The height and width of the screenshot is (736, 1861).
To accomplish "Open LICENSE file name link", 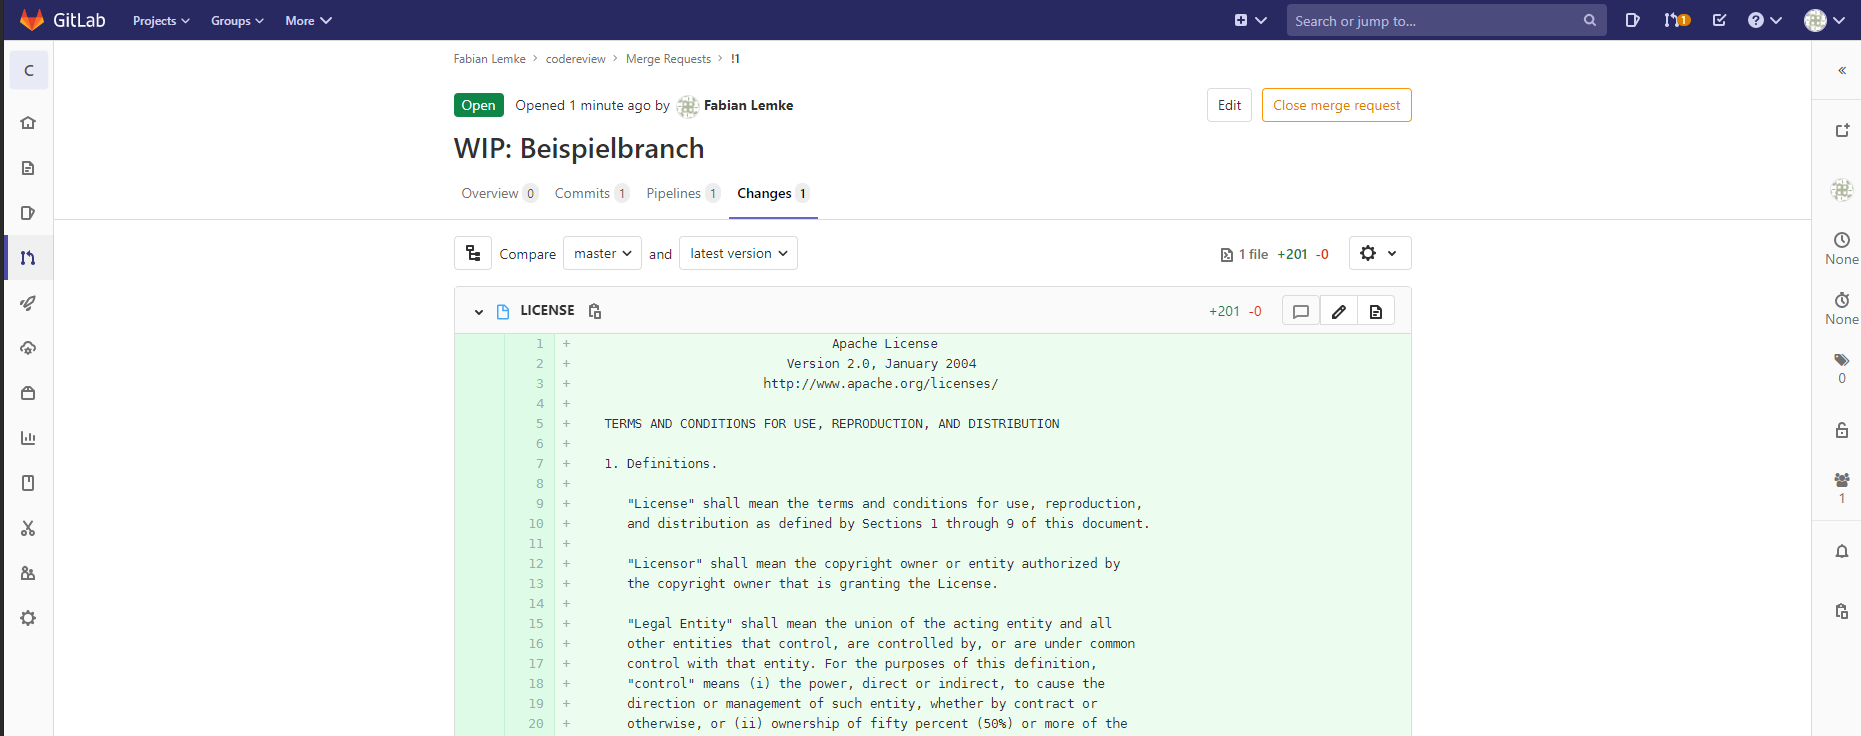I will [x=547, y=311].
